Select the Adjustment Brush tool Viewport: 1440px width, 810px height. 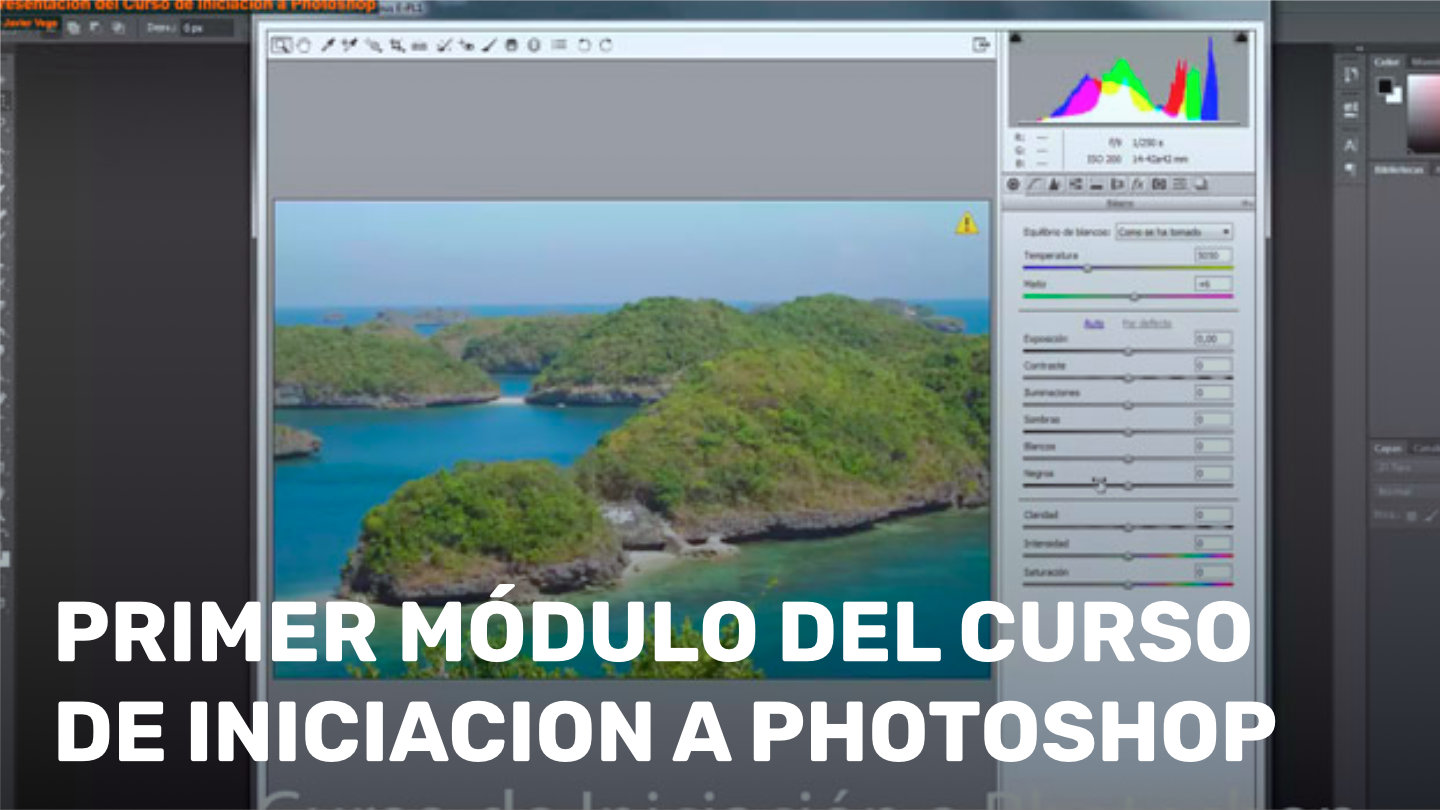[x=489, y=45]
